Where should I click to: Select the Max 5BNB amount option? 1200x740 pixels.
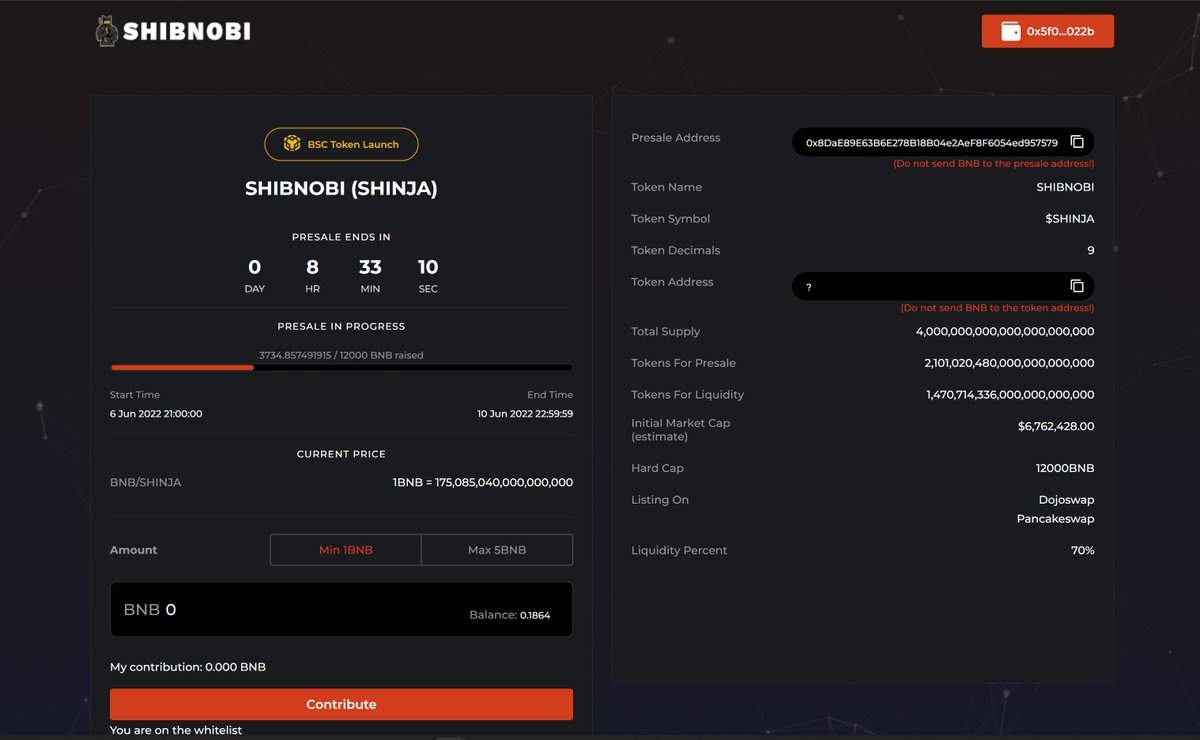497,550
